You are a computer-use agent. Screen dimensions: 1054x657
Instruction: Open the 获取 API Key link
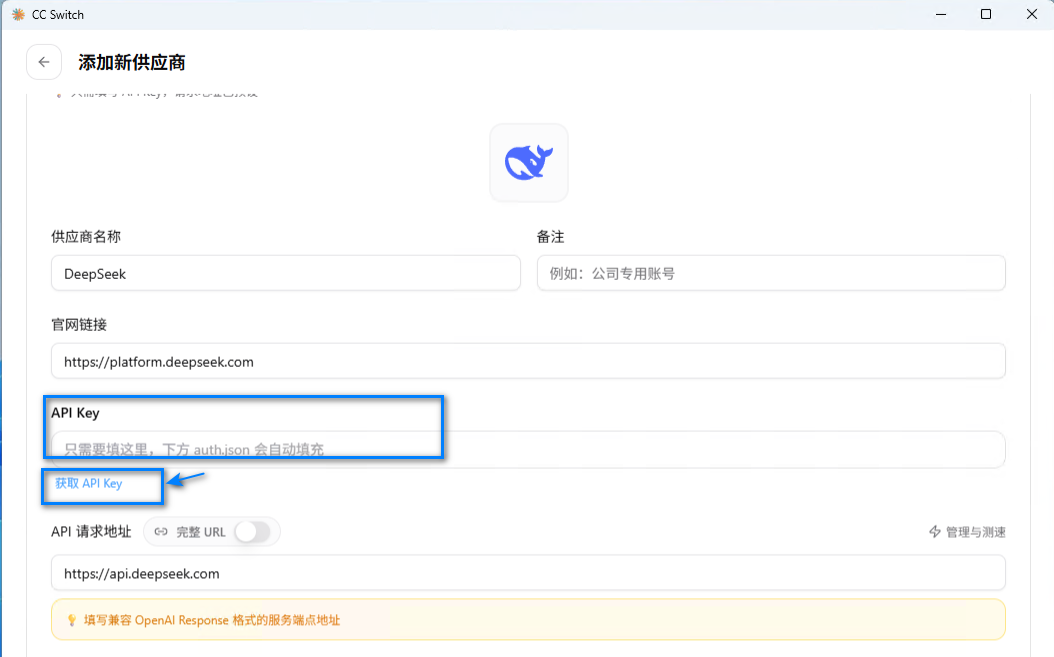pos(89,484)
